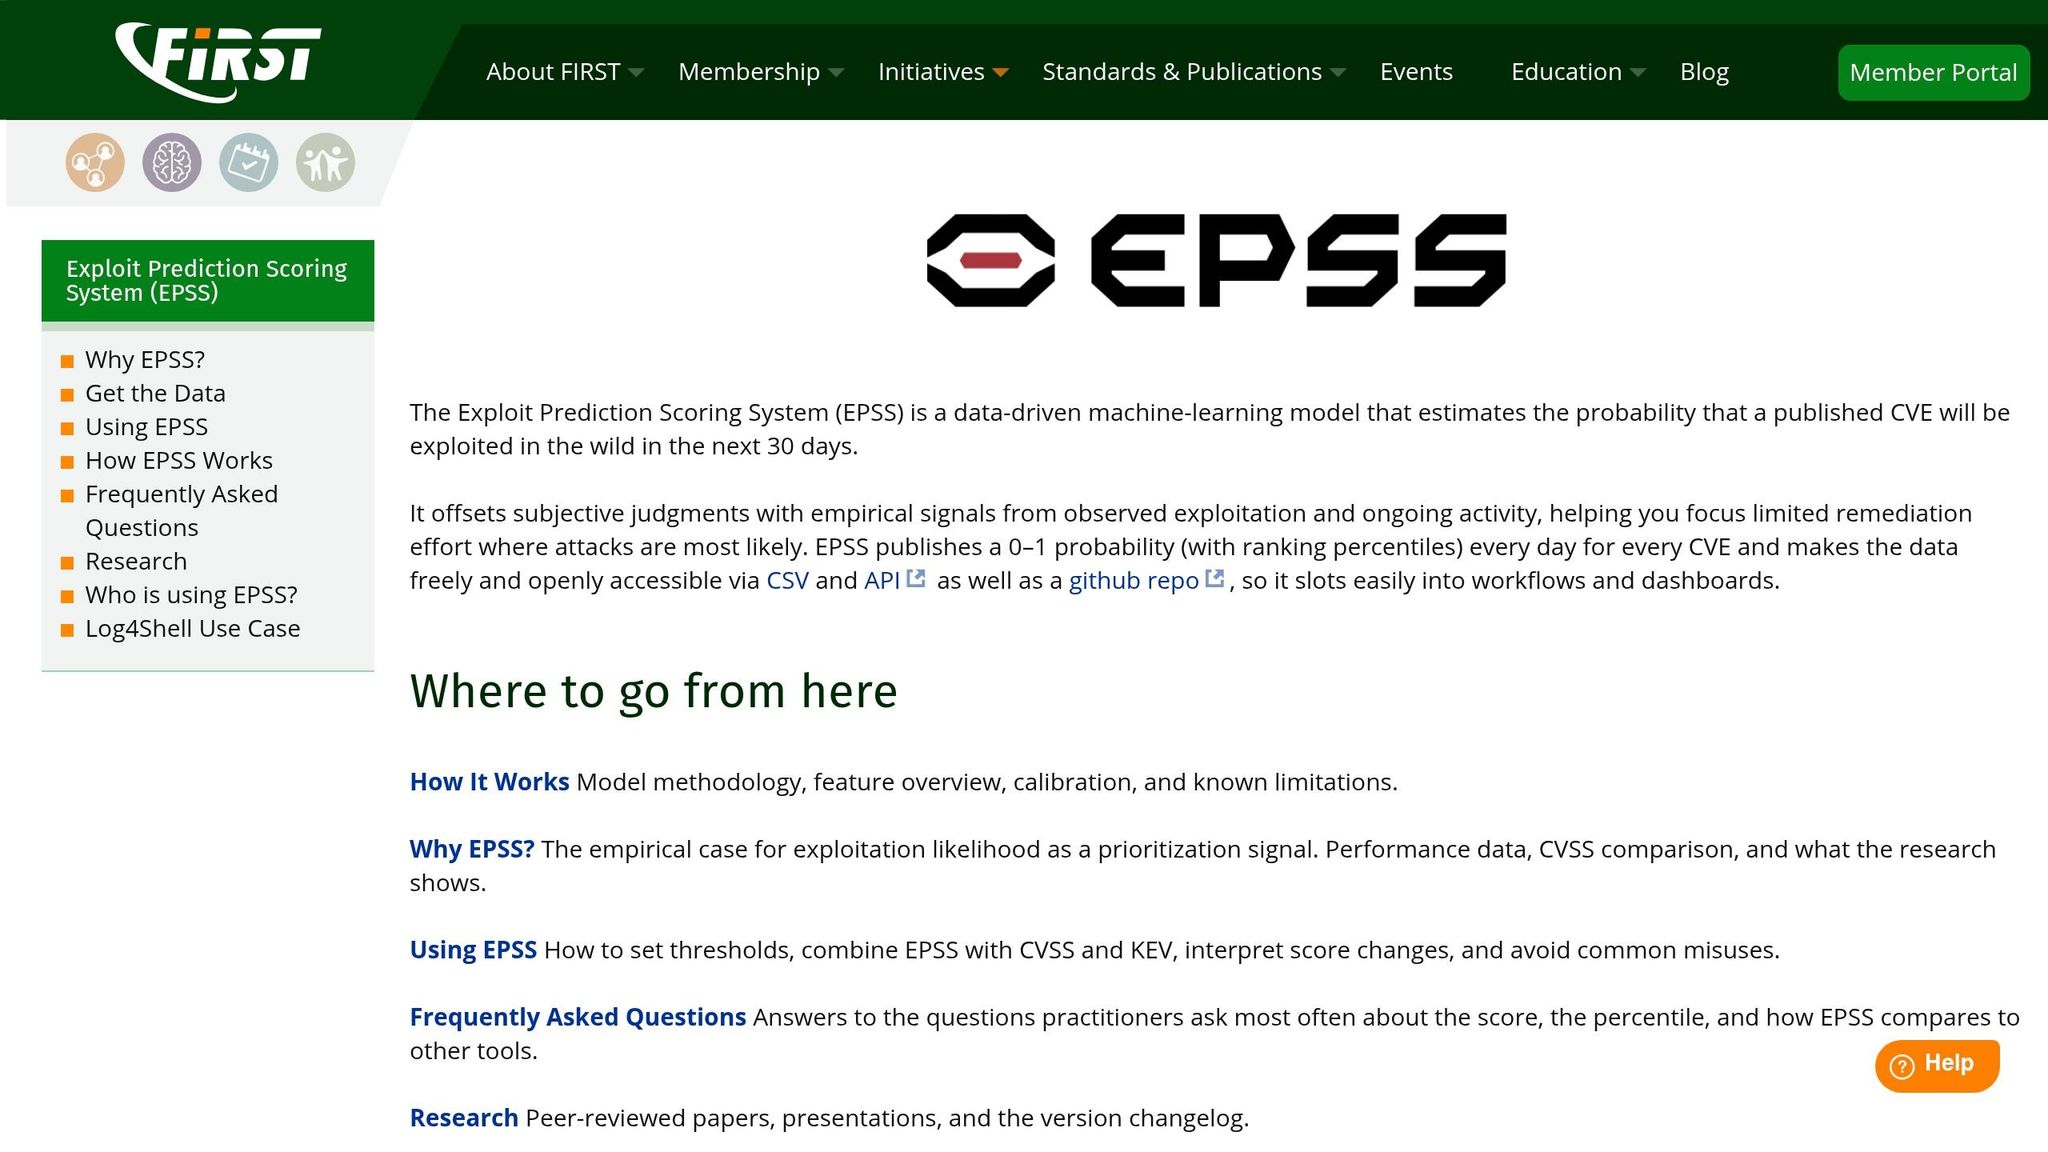The height and width of the screenshot is (1152, 2048).
Task: Expand the Education dropdown arrow
Action: click(x=1638, y=73)
